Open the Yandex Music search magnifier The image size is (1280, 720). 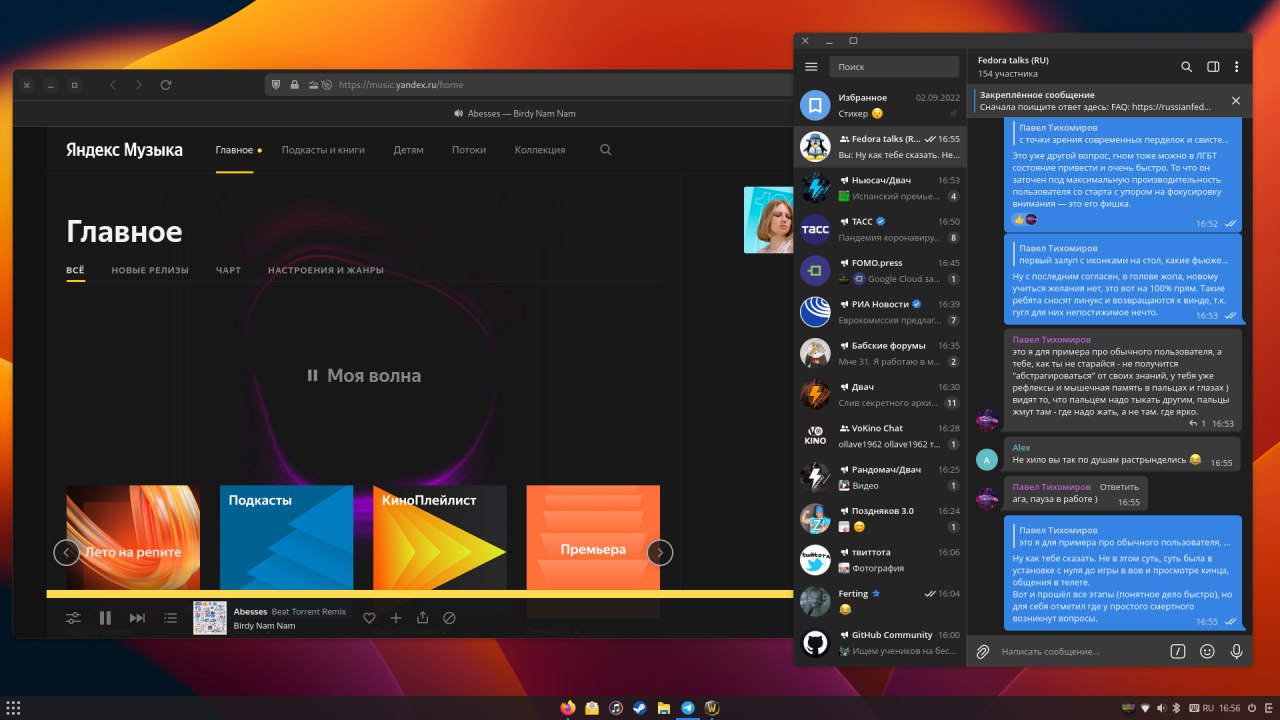pos(606,150)
